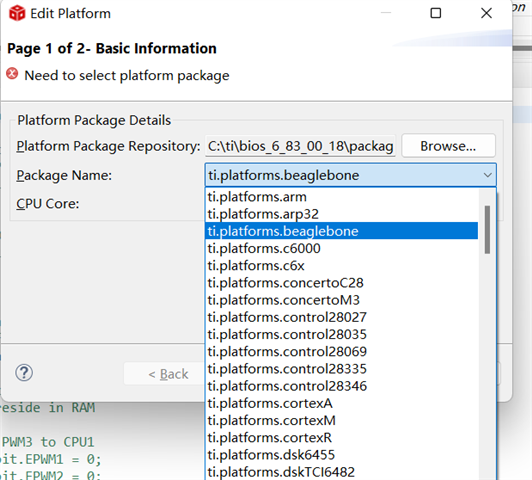The height and width of the screenshot is (480, 532).
Task: Select ti.platforms.control28027 entry
Action: (x=342, y=317)
